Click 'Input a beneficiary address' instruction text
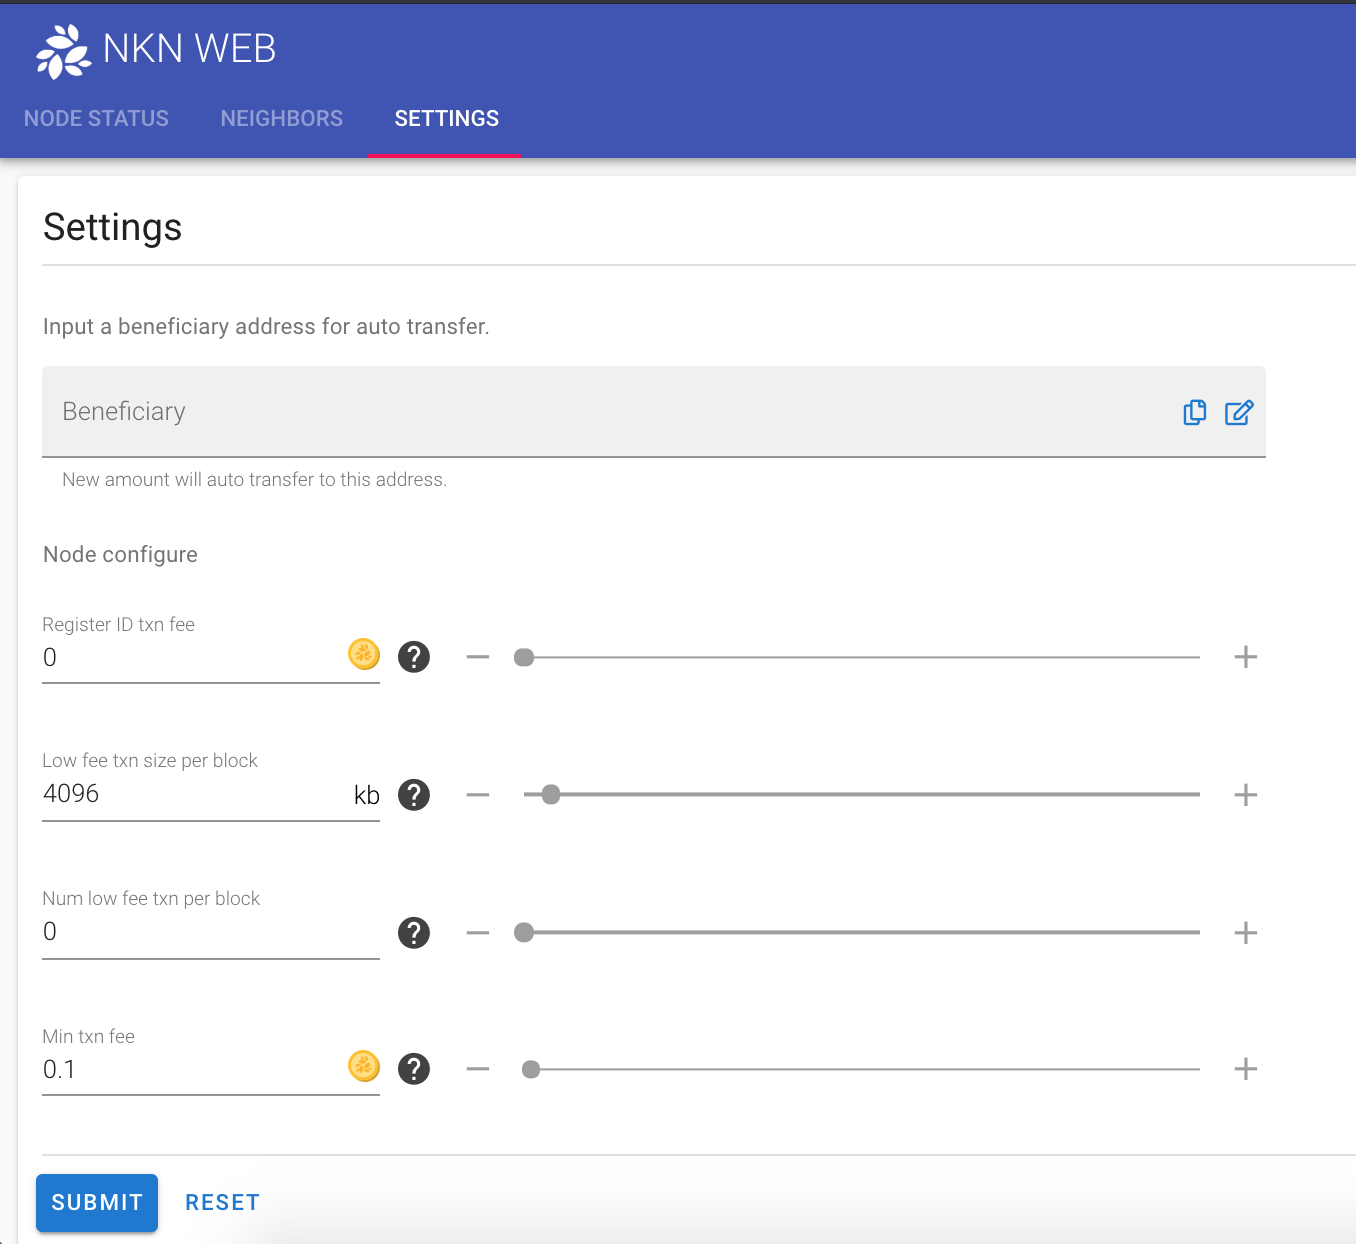Image resolution: width=1356 pixels, height=1244 pixels. 266,327
